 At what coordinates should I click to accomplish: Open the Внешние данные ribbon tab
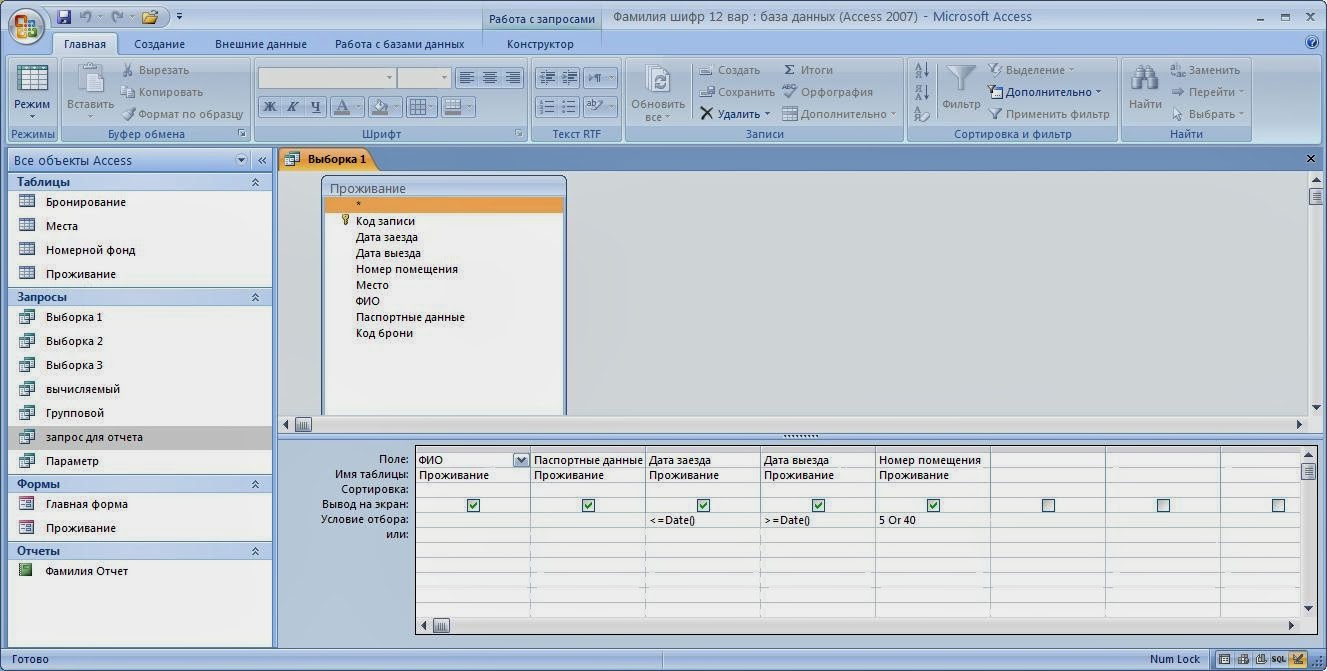coord(261,44)
